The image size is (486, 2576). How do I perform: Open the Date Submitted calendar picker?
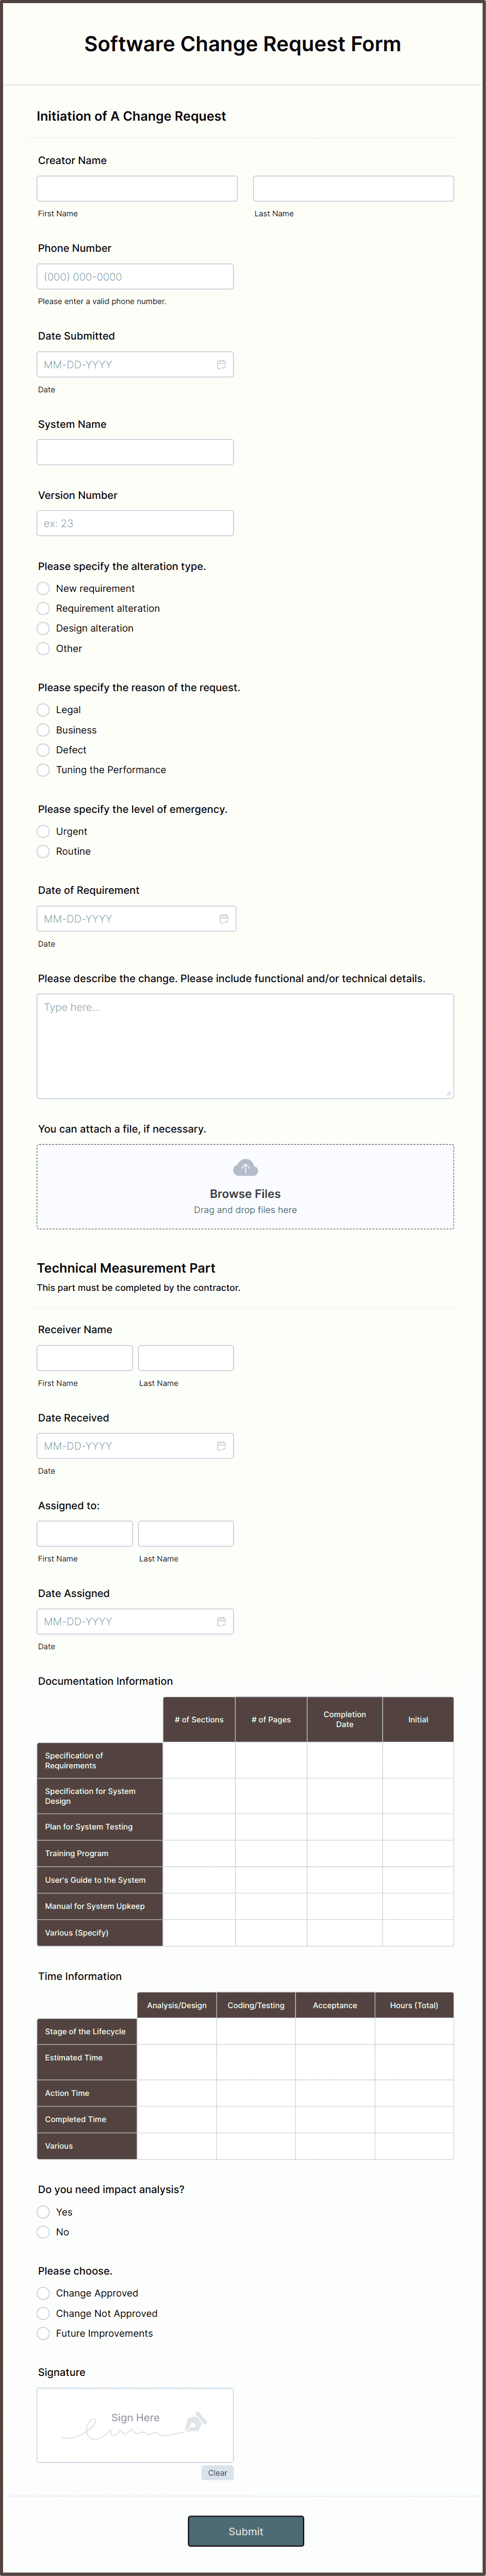[x=222, y=364]
